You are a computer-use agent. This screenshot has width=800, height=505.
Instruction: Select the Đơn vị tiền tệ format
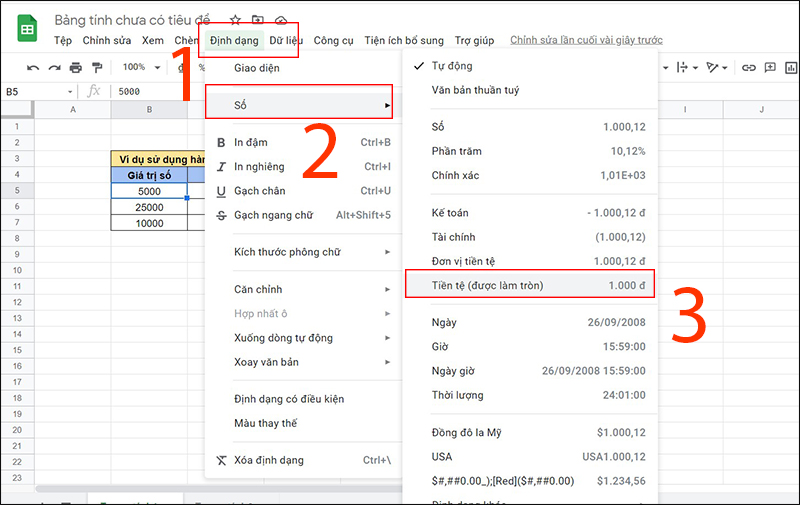pos(530,261)
